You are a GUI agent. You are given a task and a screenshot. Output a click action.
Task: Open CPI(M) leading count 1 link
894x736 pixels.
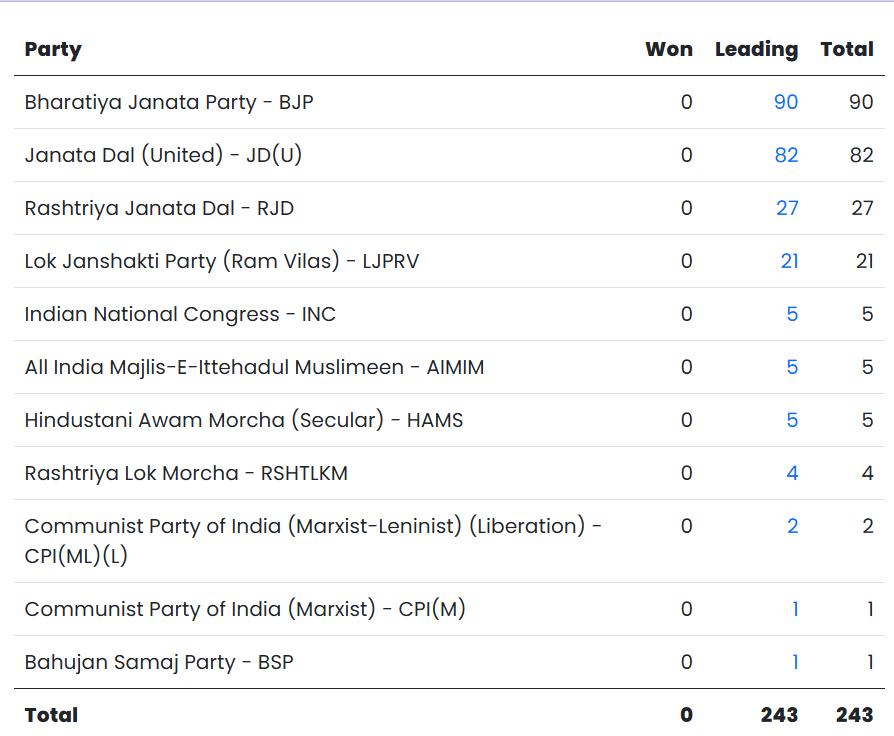point(795,609)
